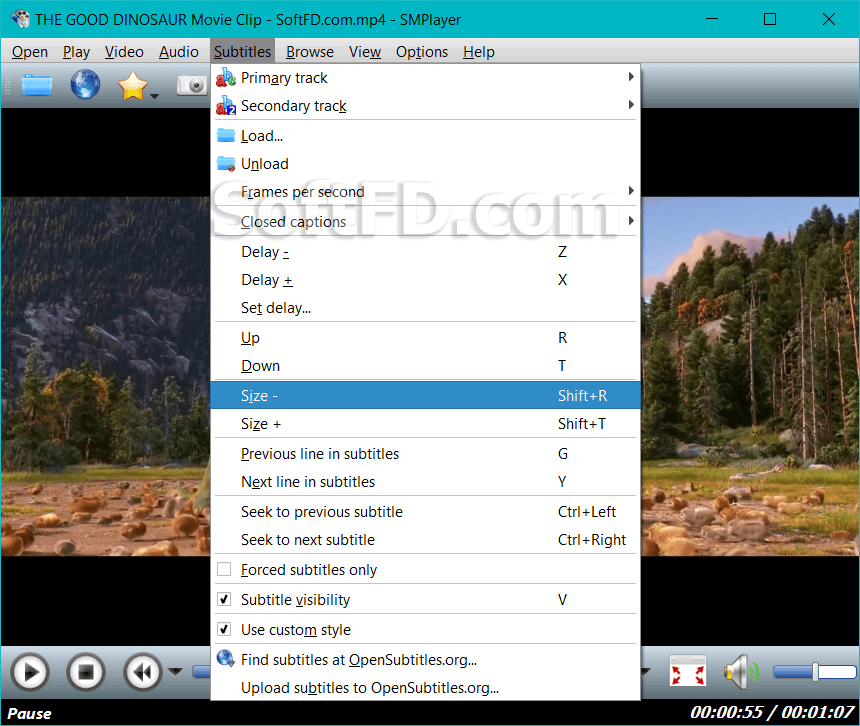Click Upload subtitles to OpenSubtitles.org...
Image resolution: width=860 pixels, height=726 pixels.
426,687
